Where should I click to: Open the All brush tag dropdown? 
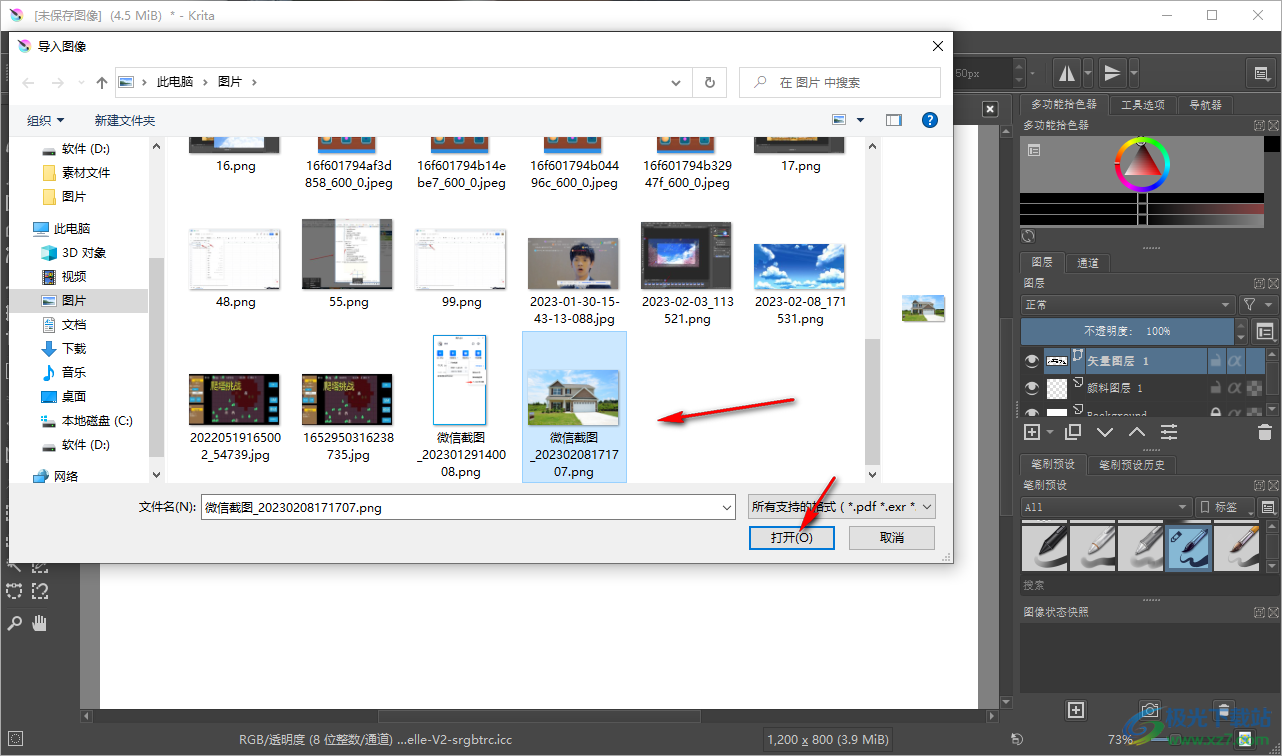click(x=1106, y=507)
